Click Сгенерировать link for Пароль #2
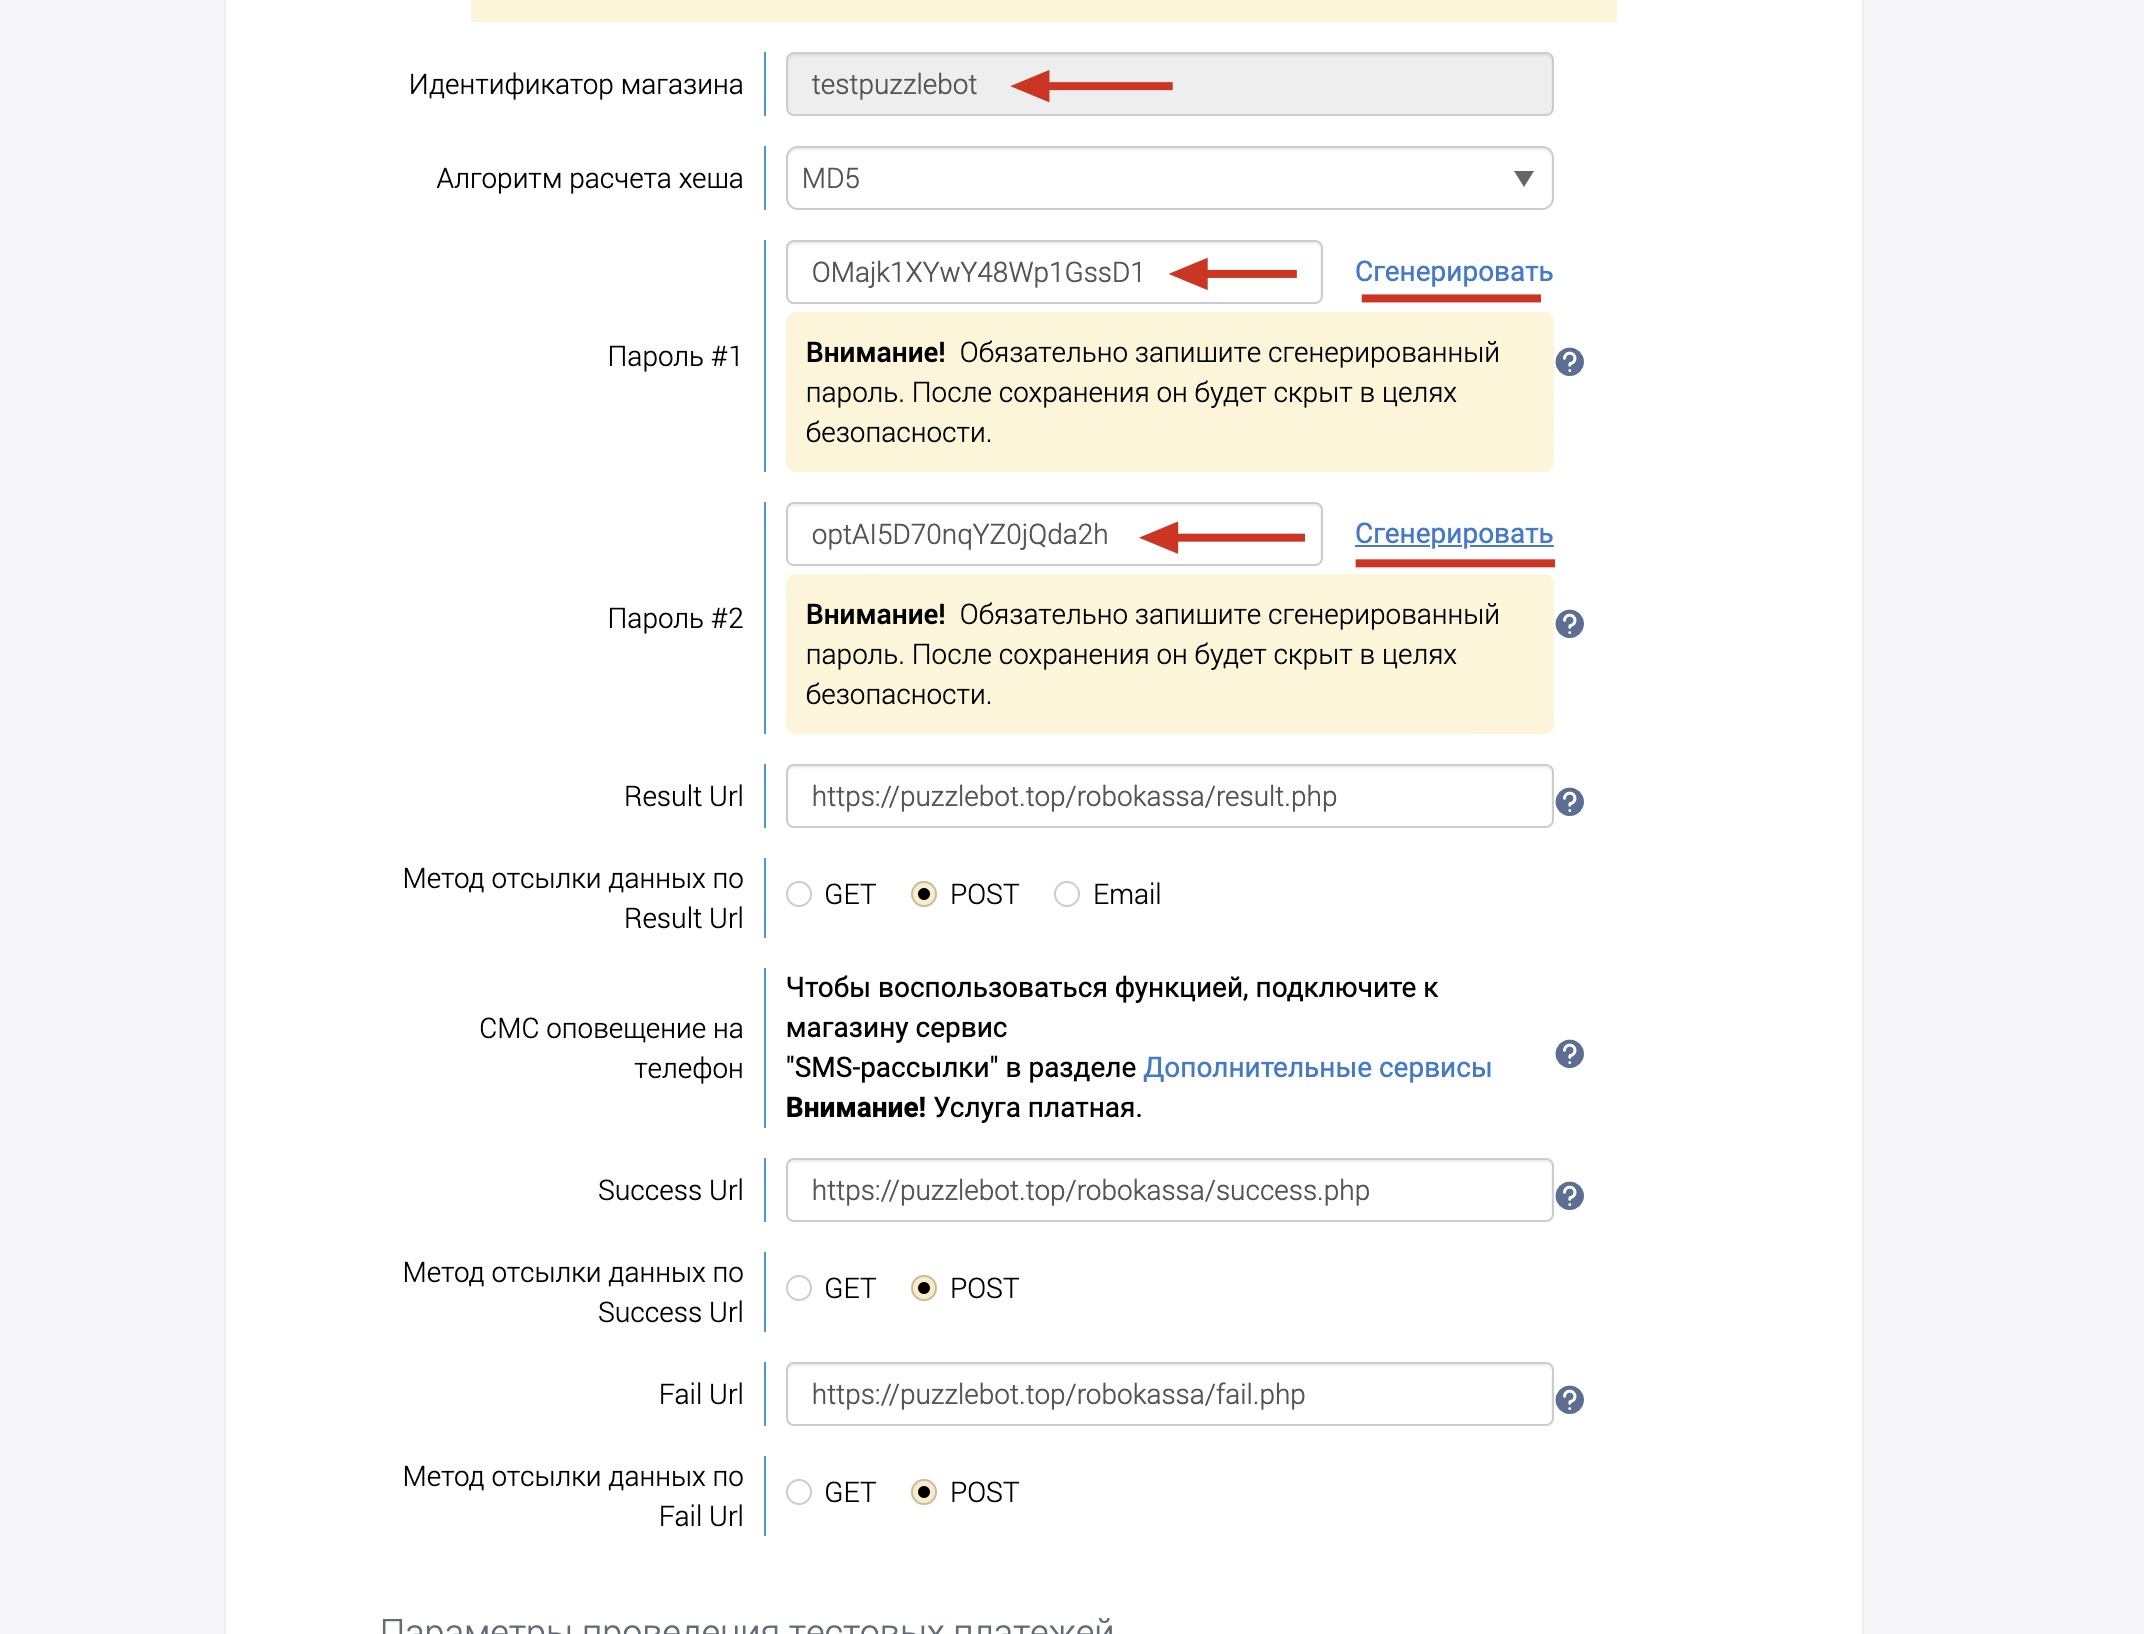The image size is (2144, 1634). coord(1453,534)
